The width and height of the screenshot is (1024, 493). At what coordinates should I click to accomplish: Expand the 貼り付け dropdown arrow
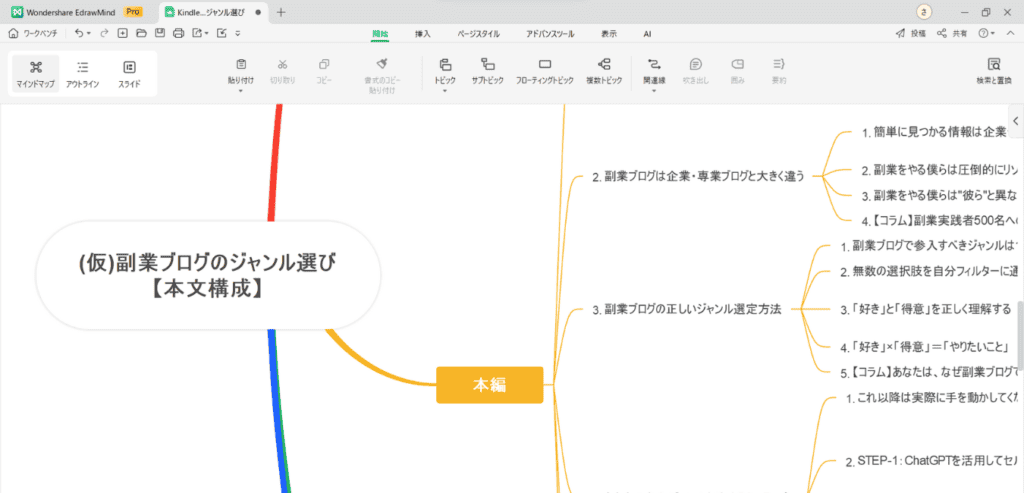(241, 91)
